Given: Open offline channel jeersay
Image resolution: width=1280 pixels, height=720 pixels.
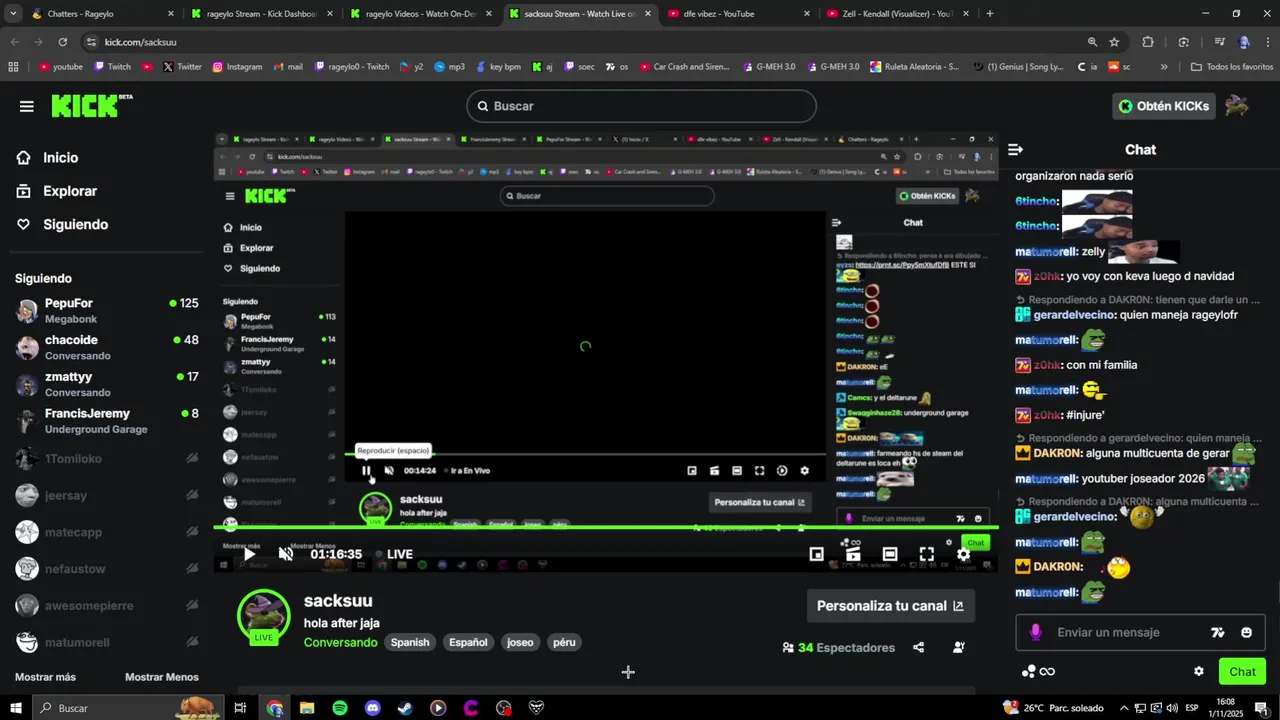Looking at the screenshot, I should coord(107,495).
